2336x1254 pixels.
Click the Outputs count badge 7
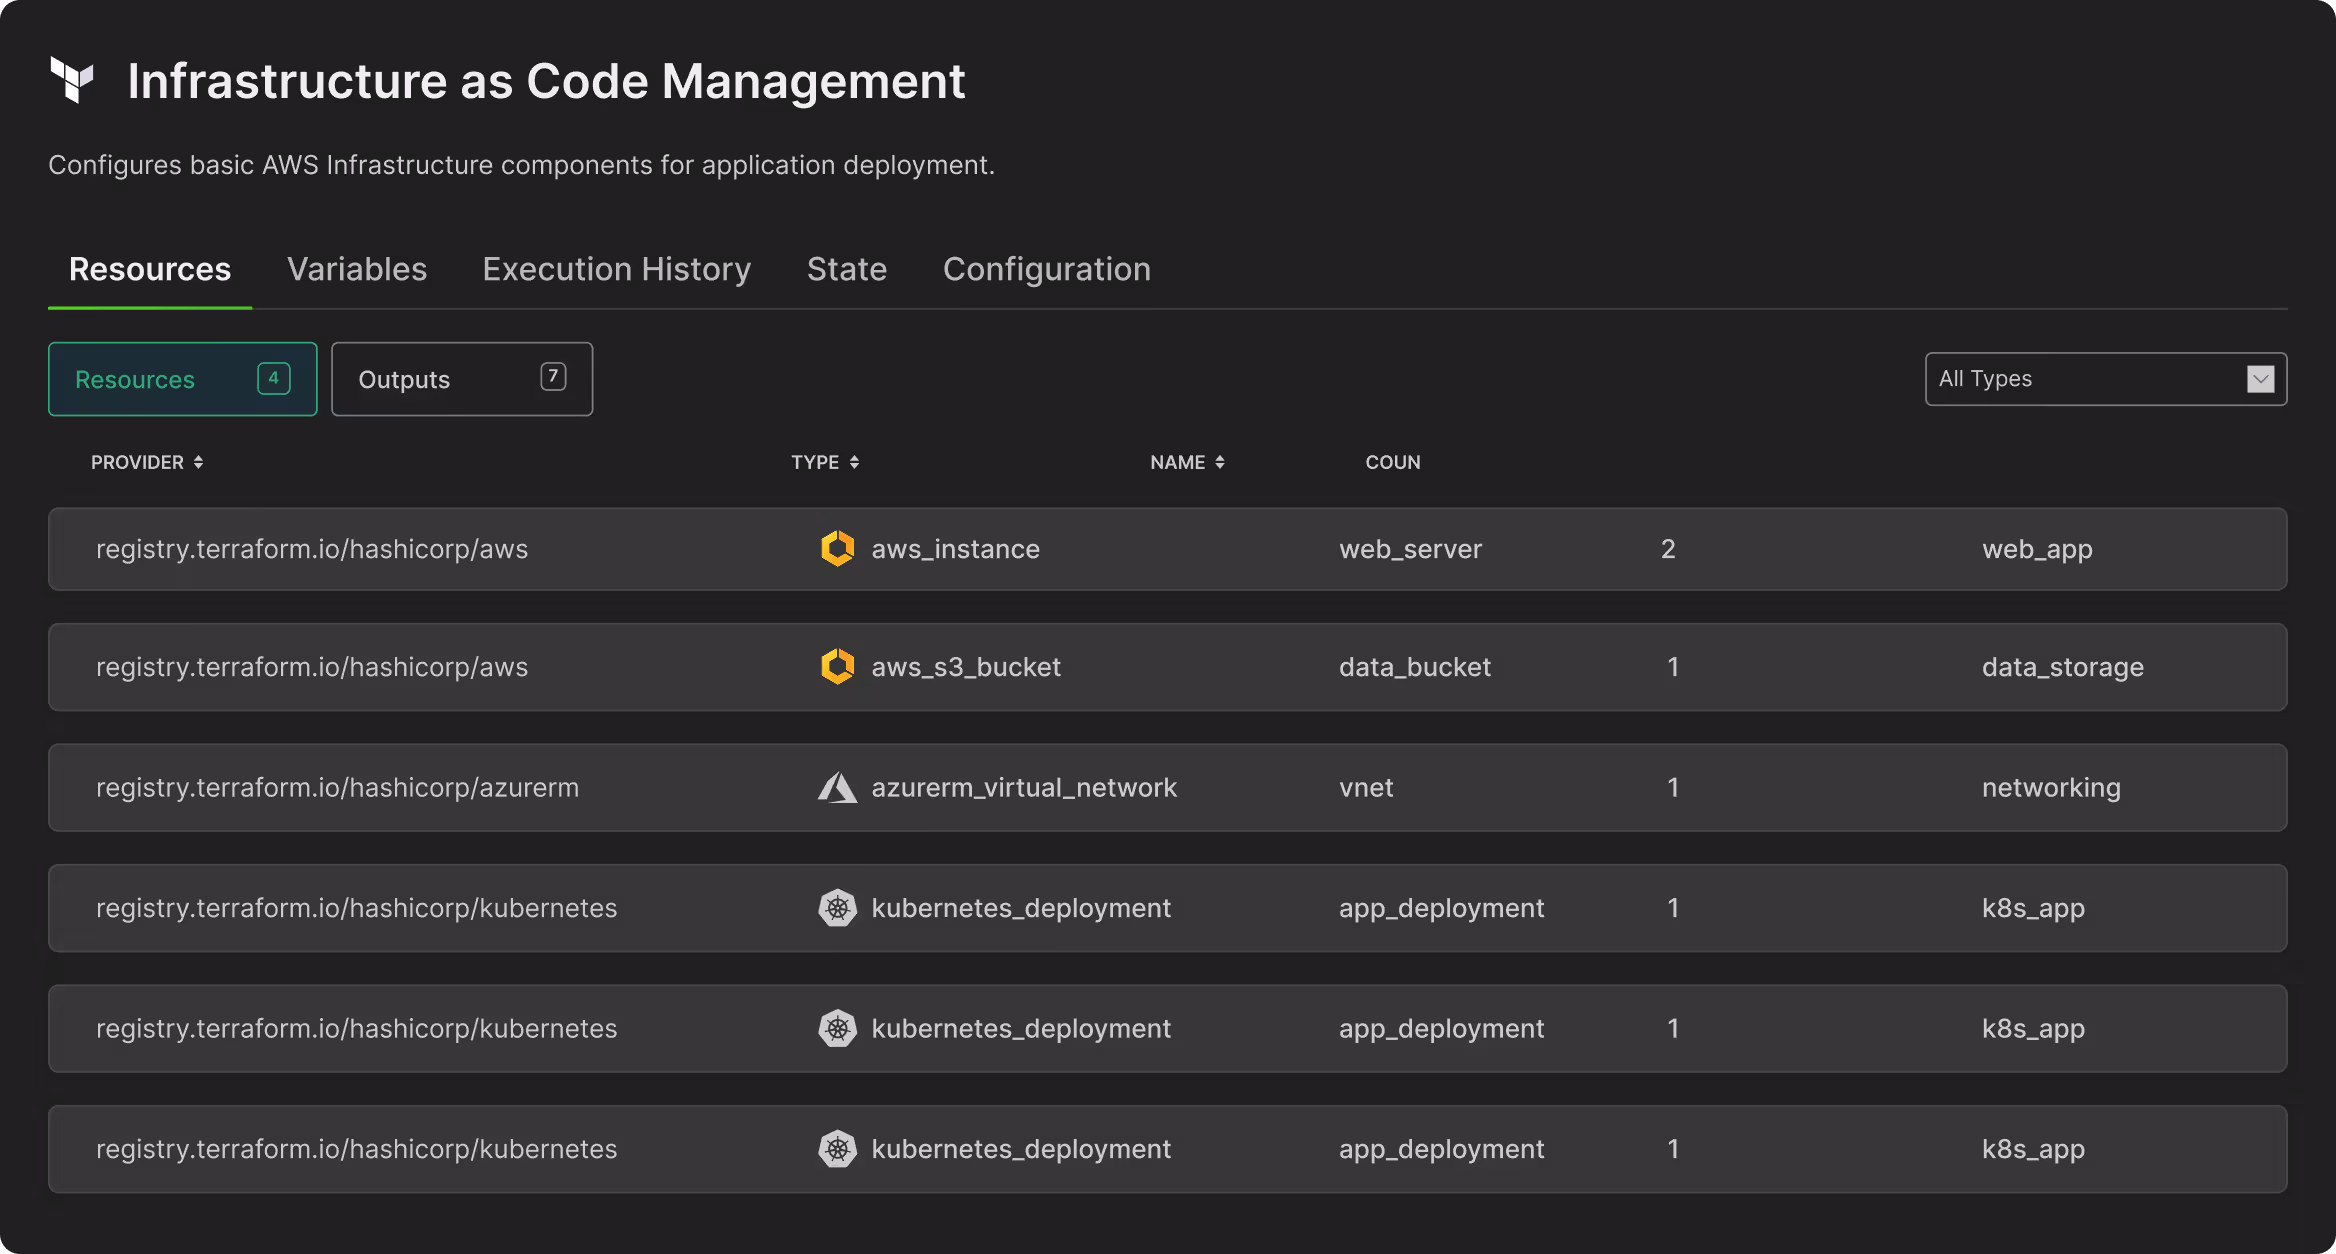point(553,376)
